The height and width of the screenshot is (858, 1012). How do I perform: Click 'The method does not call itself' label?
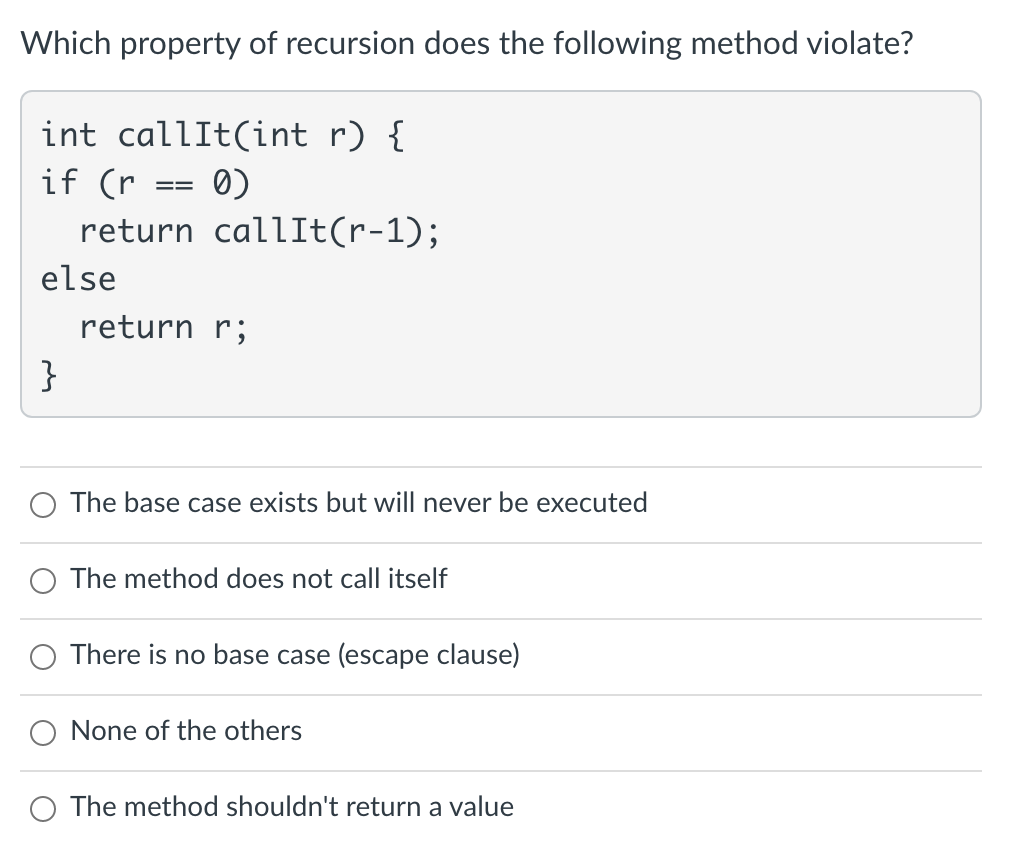[259, 578]
